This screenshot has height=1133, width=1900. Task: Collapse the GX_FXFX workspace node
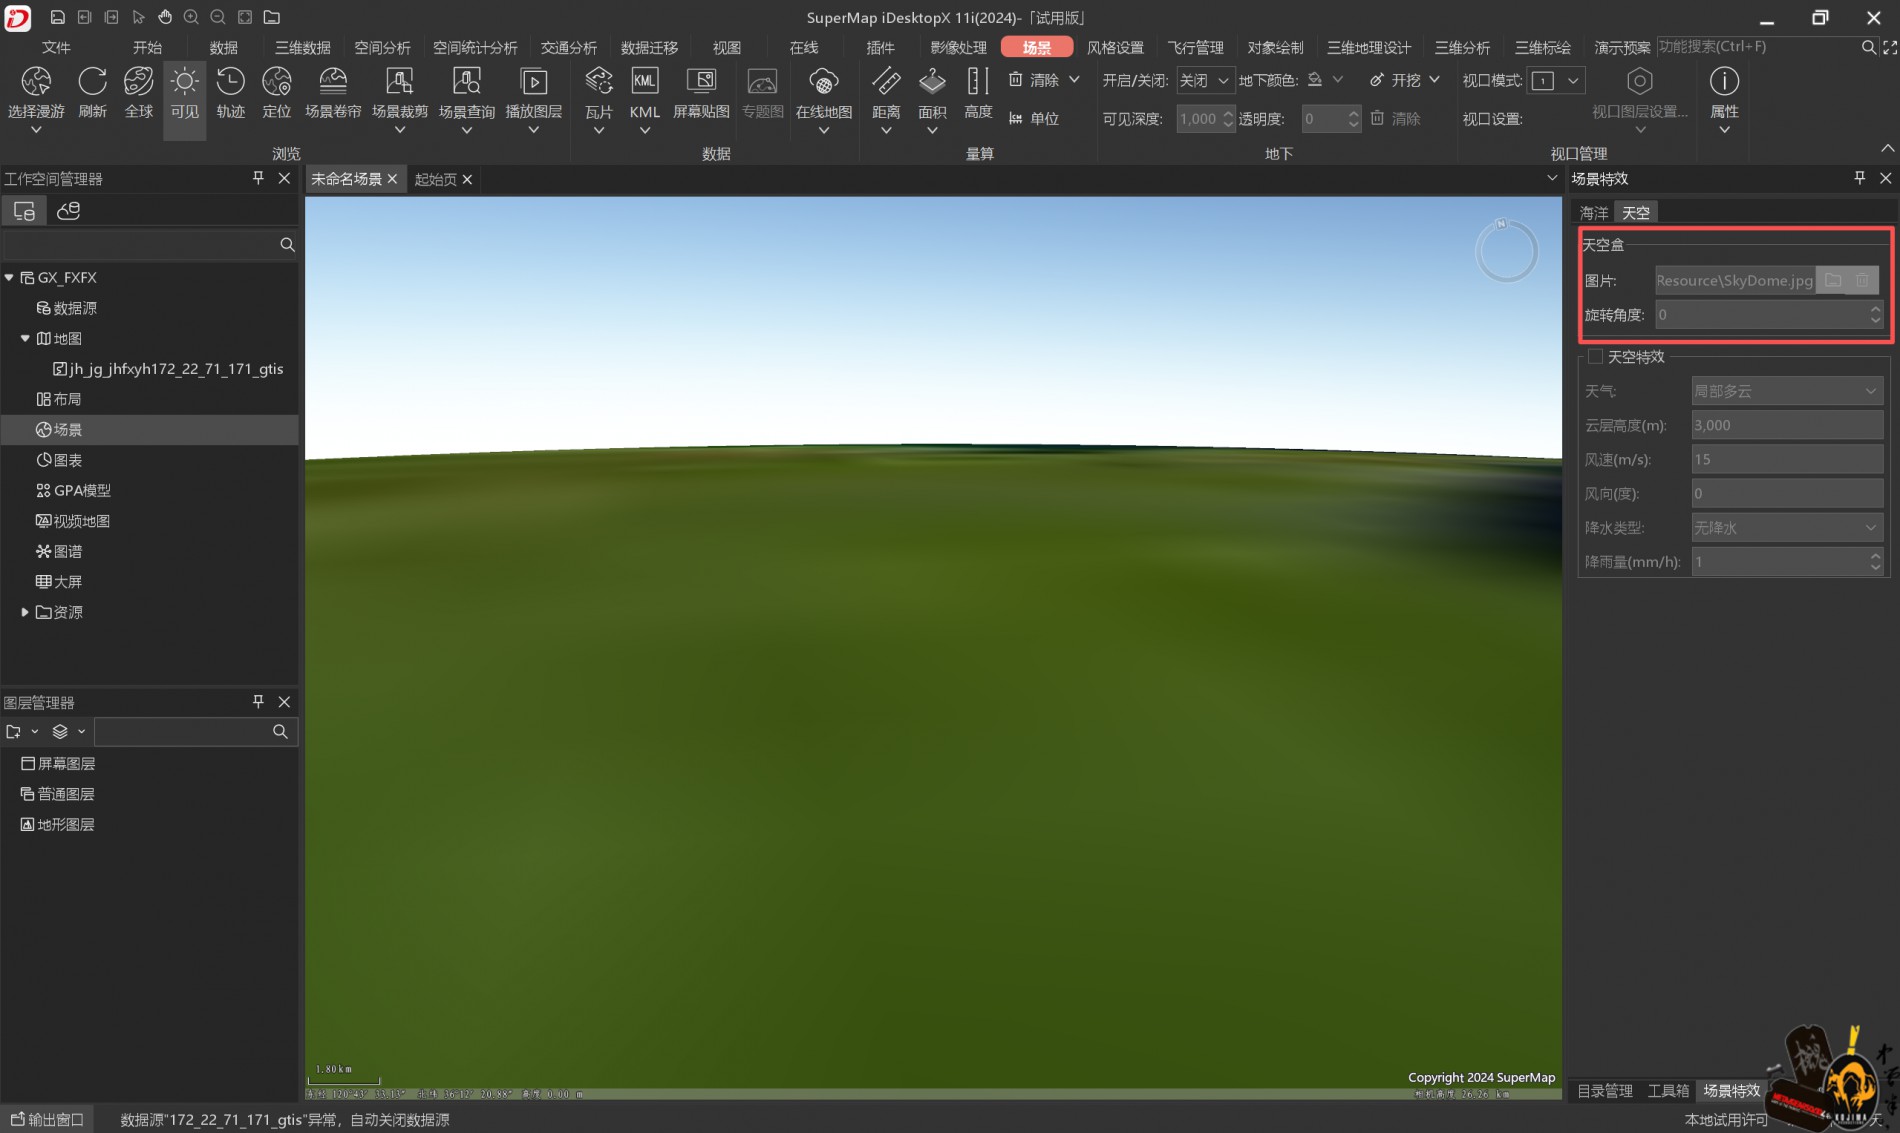point(10,278)
